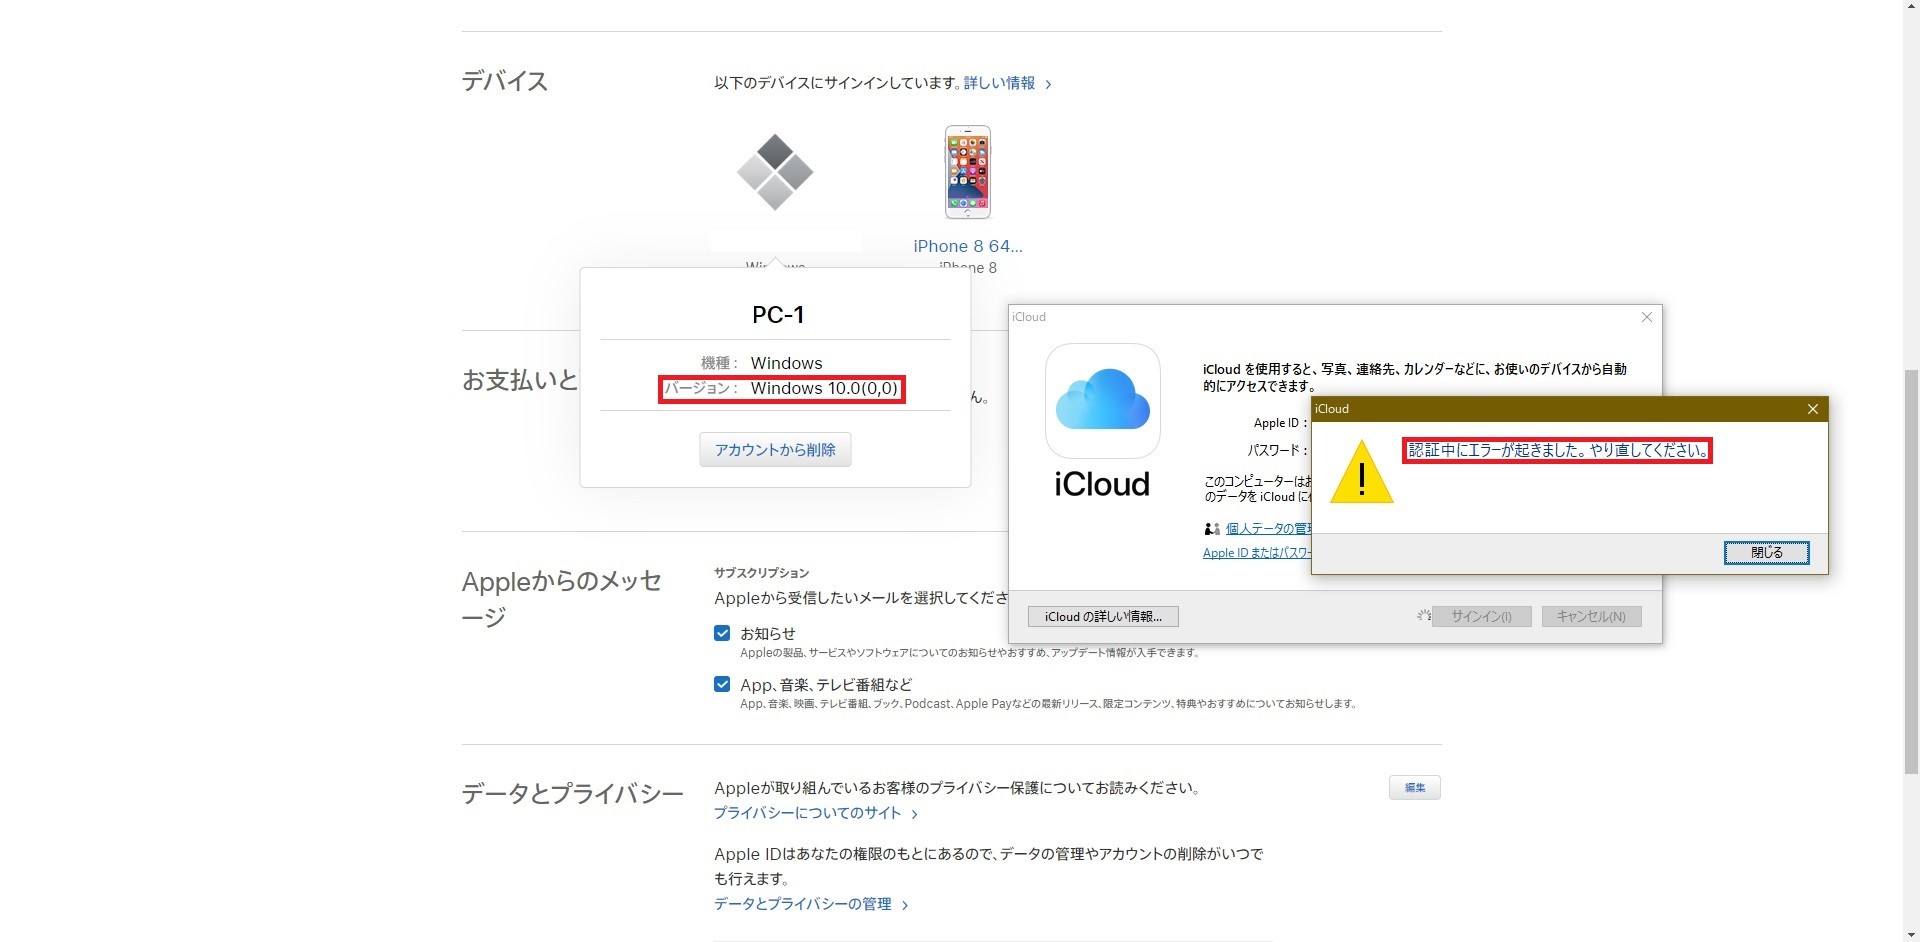Open the 詳しい情報 link for devices
The width and height of the screenshot is (1920, 942).
[1007, 83]
